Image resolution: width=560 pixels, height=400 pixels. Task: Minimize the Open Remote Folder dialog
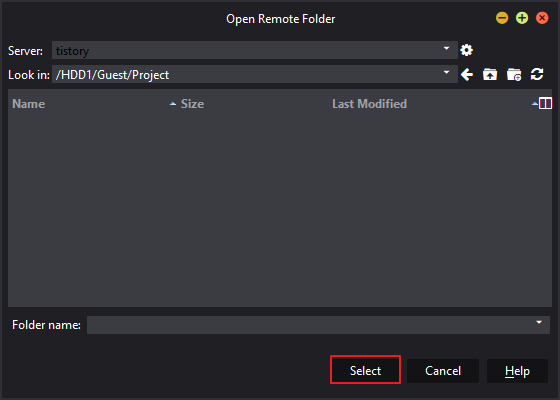(502, 18)
